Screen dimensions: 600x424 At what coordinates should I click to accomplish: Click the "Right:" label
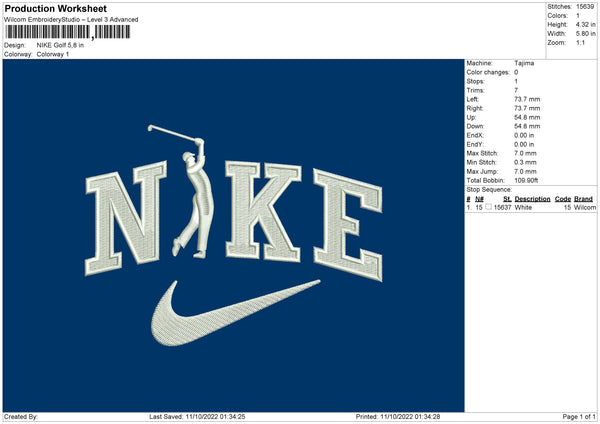(474, 108)
